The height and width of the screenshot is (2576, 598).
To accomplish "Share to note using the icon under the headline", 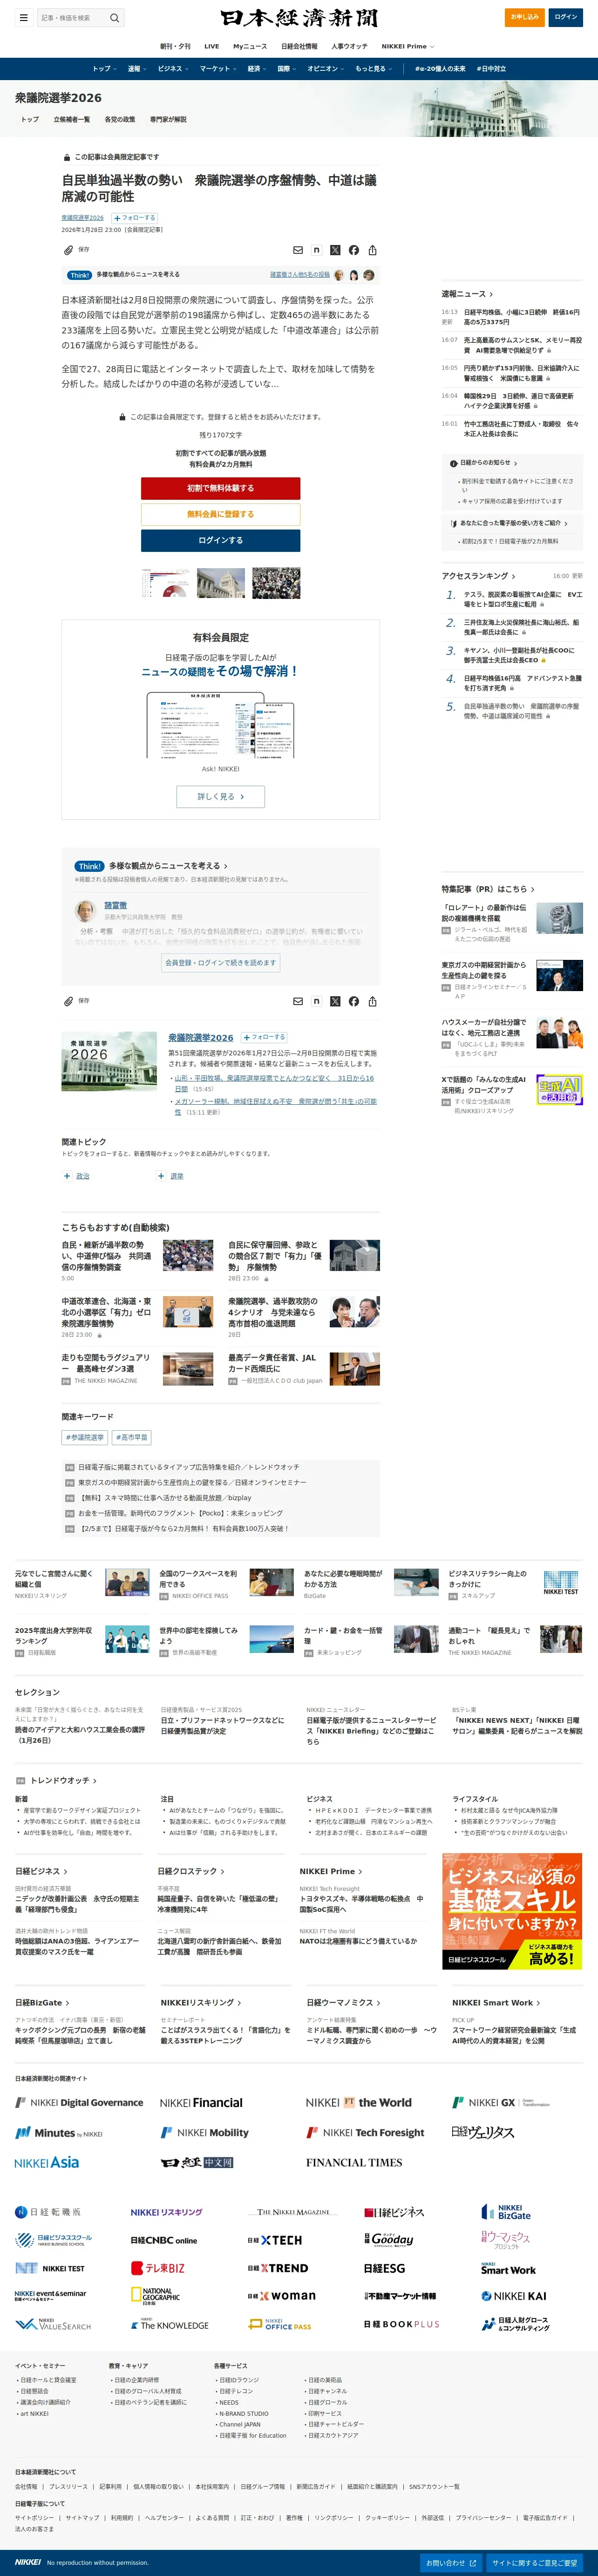I will point(316,250).
